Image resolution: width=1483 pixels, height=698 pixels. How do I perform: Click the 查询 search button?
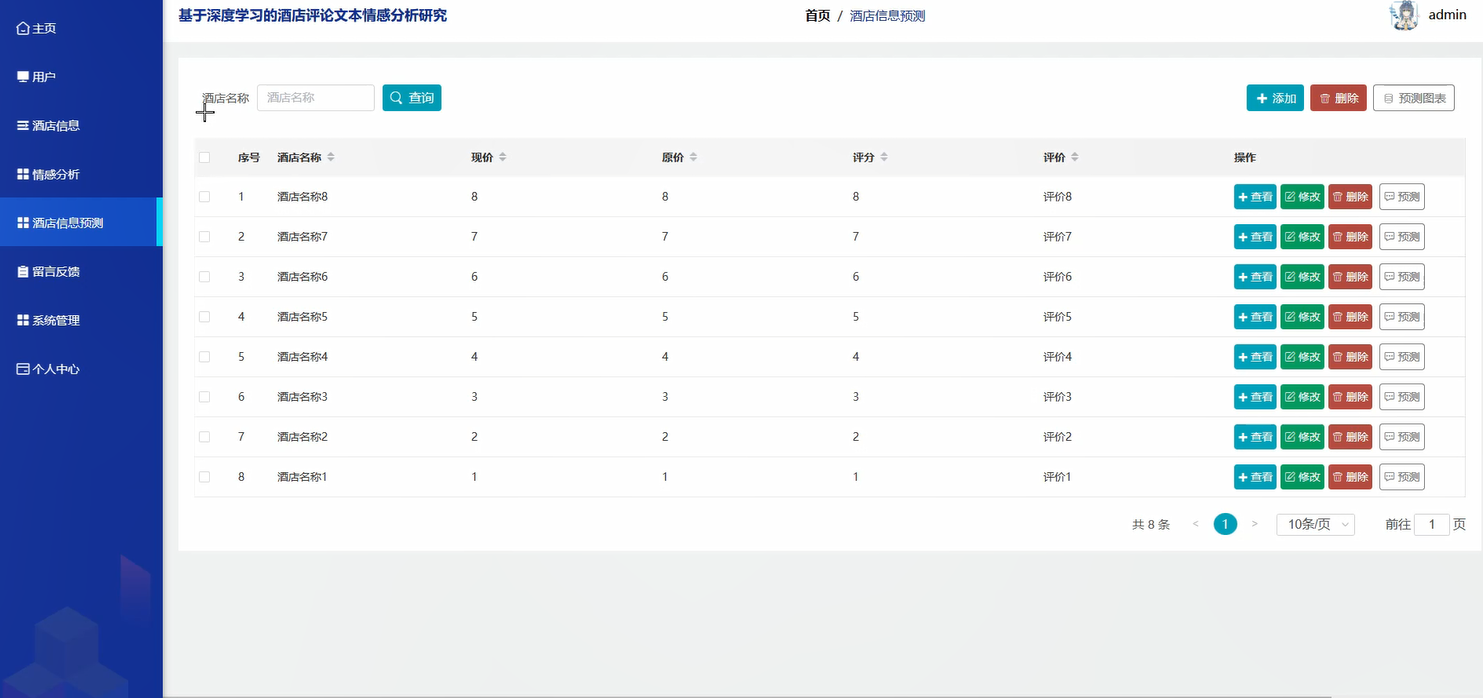(x=412, y=98)
